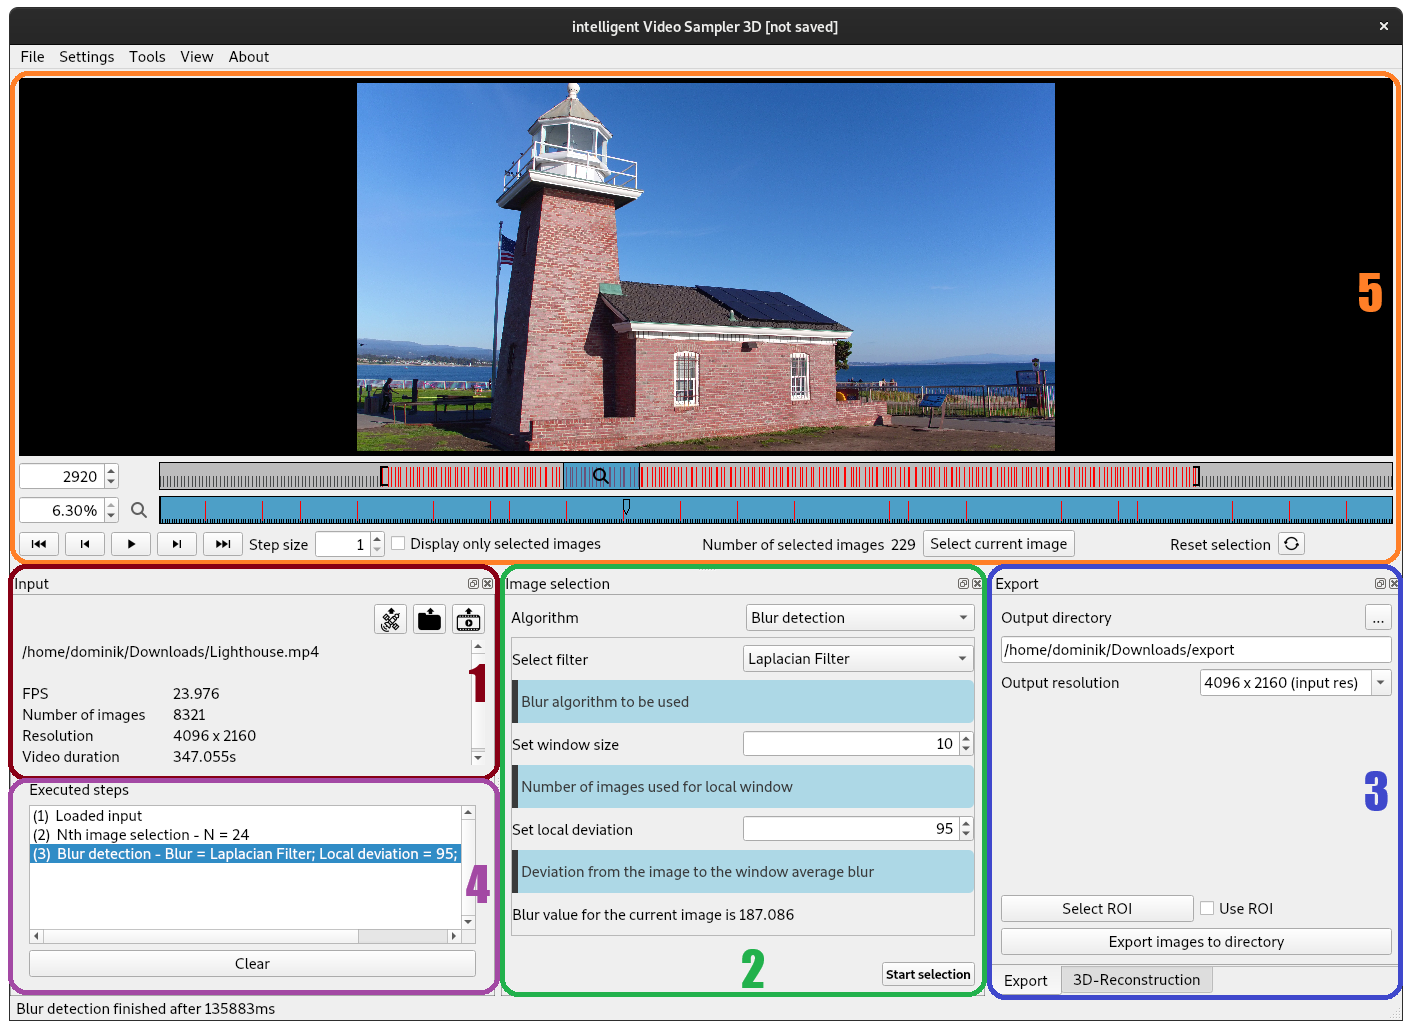Open the Algorithm dropdown showing Blur detection
Image resolution: width=1412 pixels, height=1030 pixels.
pyautogui.click(x=860, y=618)
